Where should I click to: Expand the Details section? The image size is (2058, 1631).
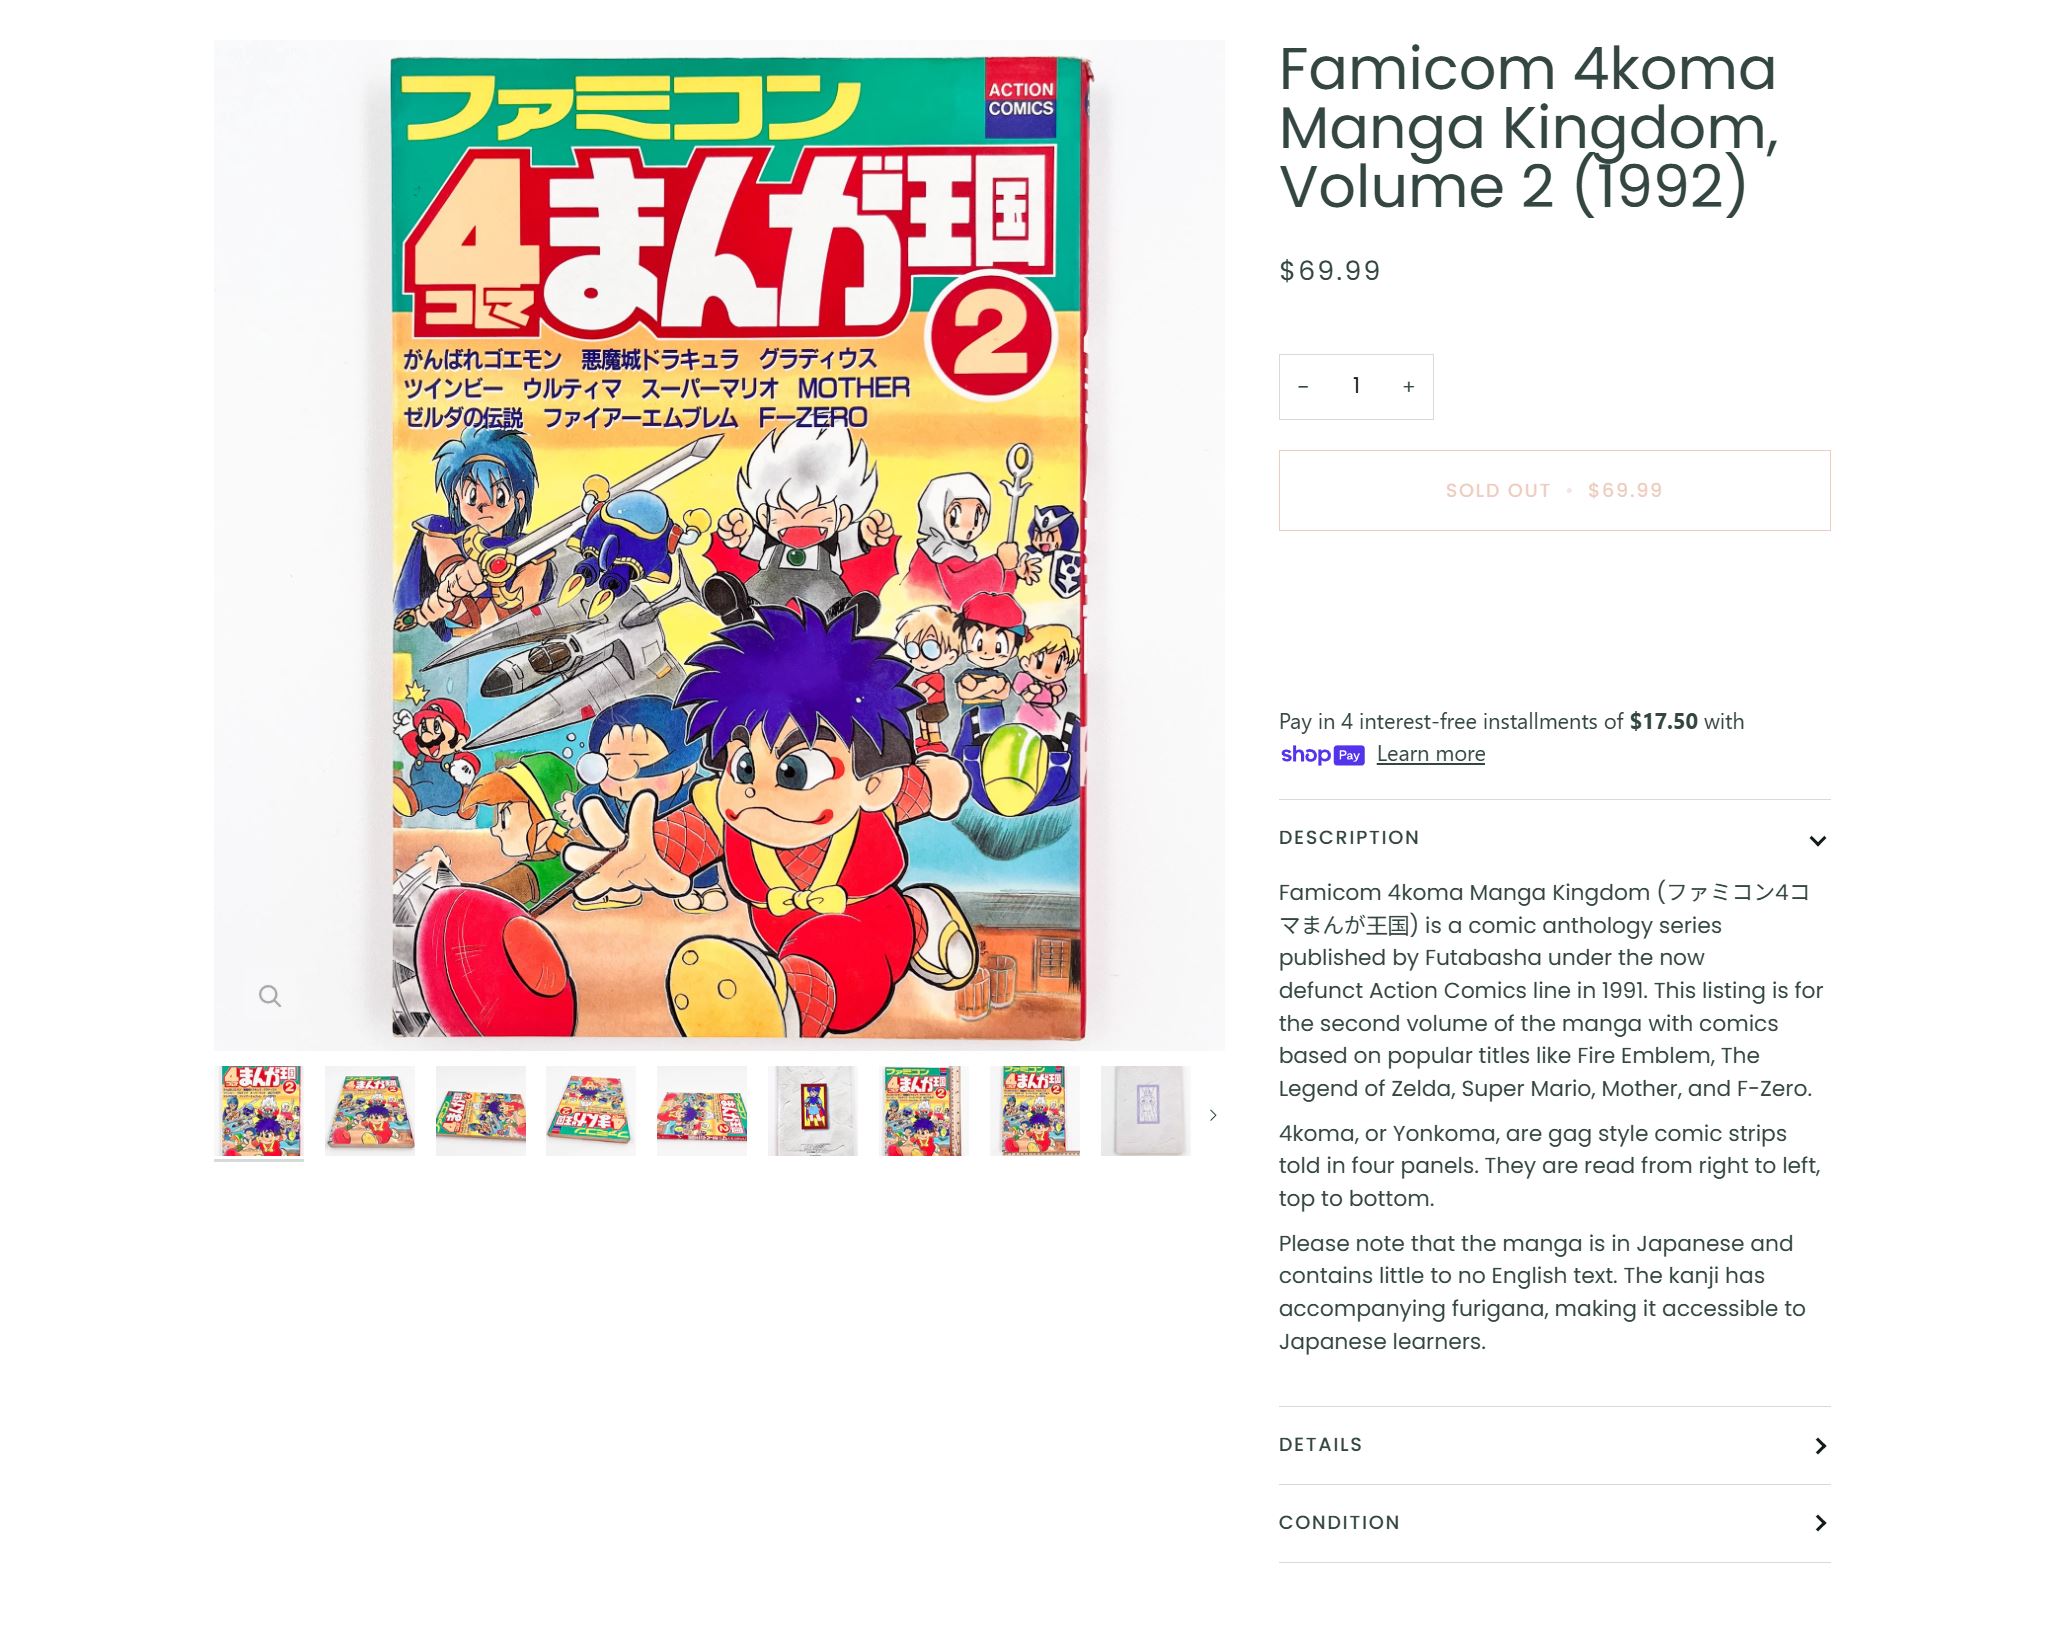1554,1445
